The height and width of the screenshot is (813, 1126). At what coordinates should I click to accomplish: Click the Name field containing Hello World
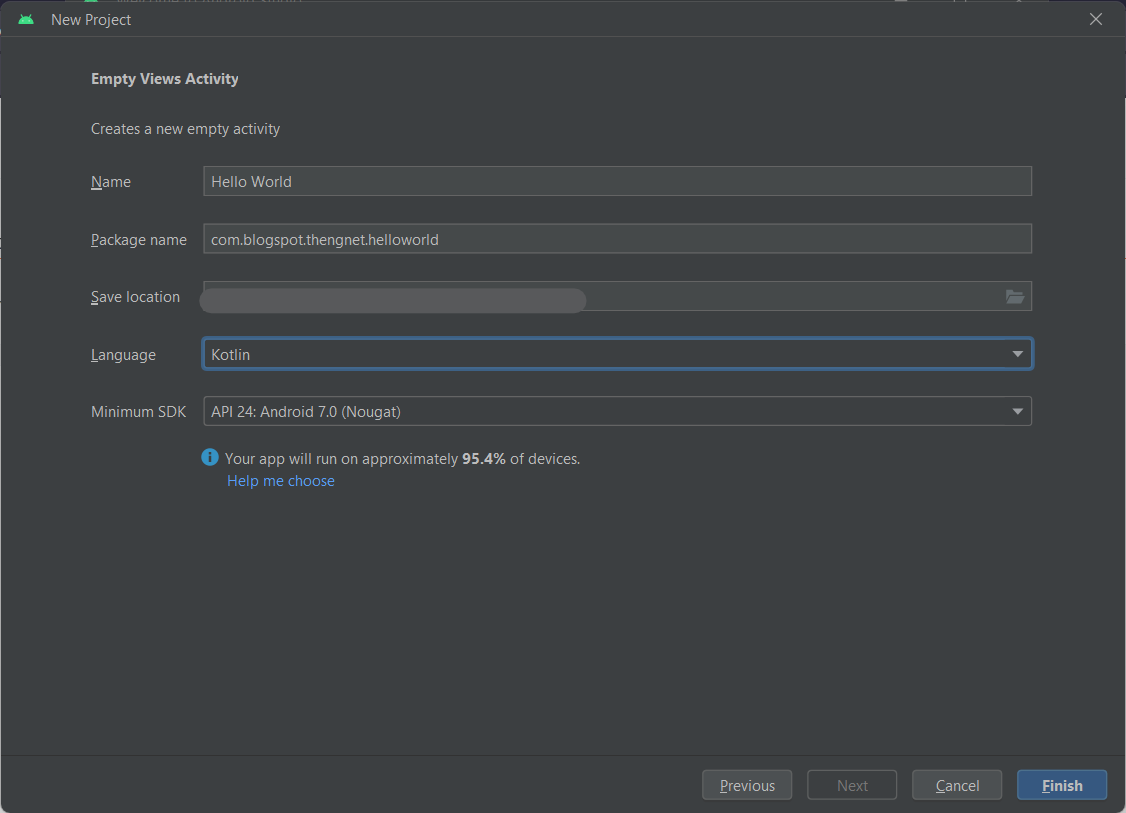[x=618, y=181]
